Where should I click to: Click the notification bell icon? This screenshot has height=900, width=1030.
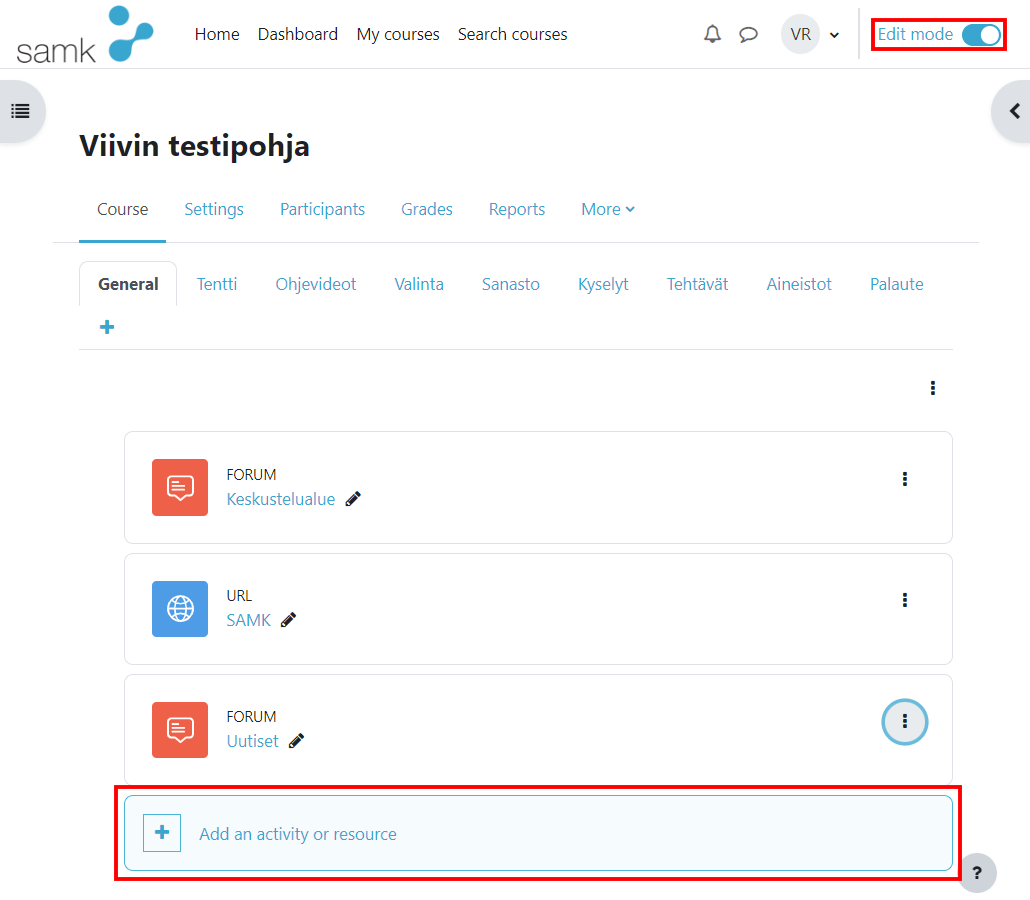pyautogui.click(x=712, y=34)
